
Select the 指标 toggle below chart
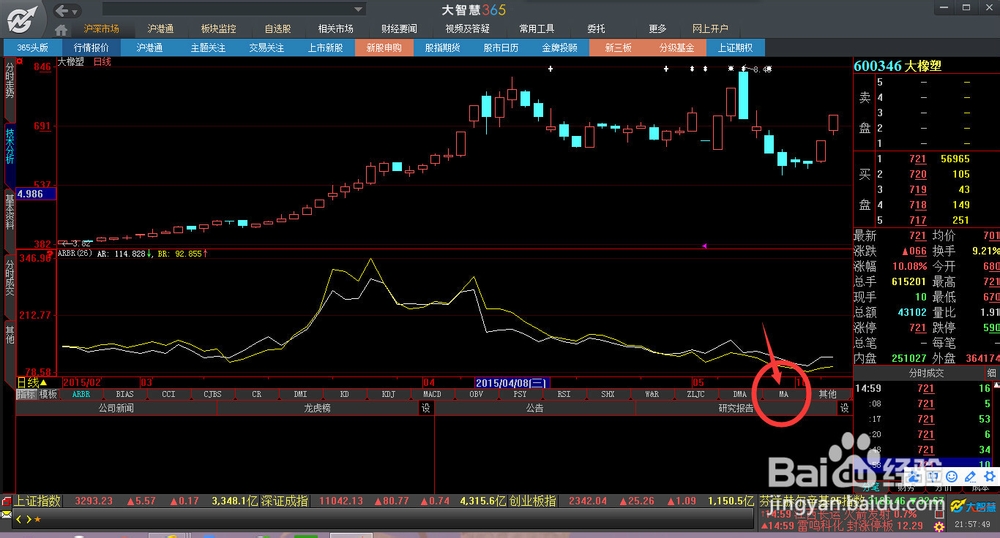pos(26,395)
